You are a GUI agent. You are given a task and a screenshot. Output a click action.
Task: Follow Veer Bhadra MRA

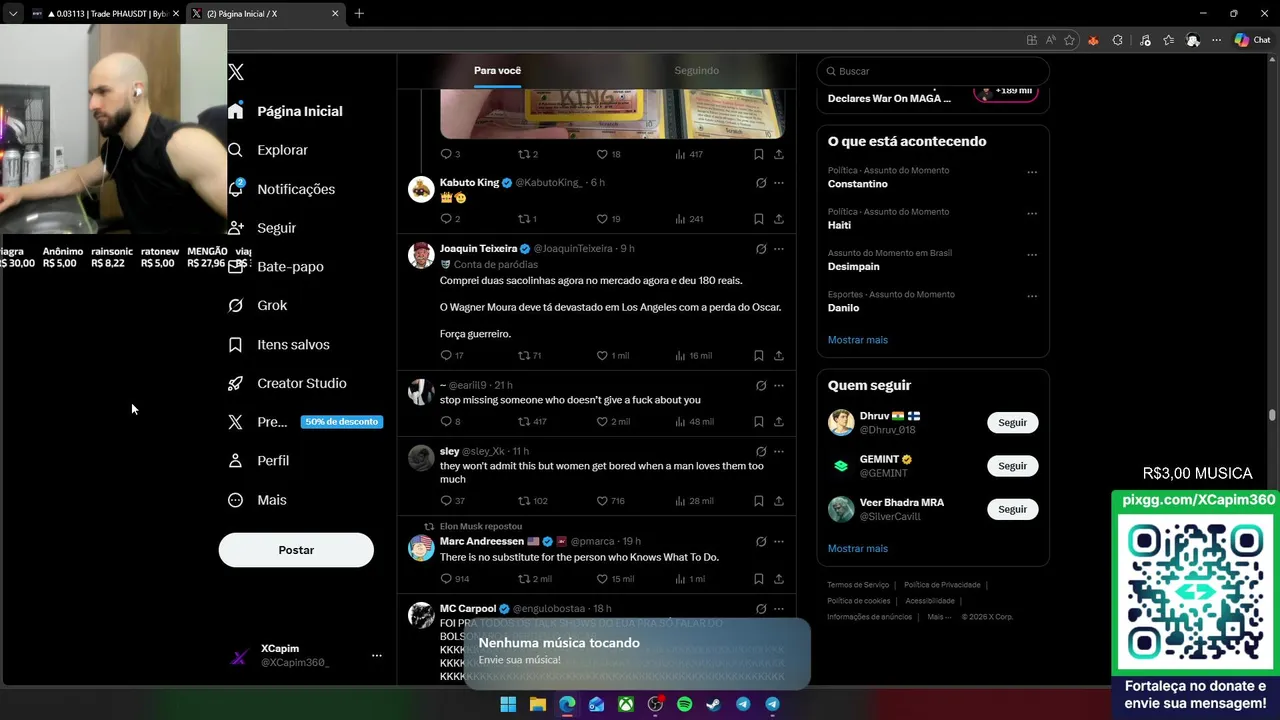1012,509
